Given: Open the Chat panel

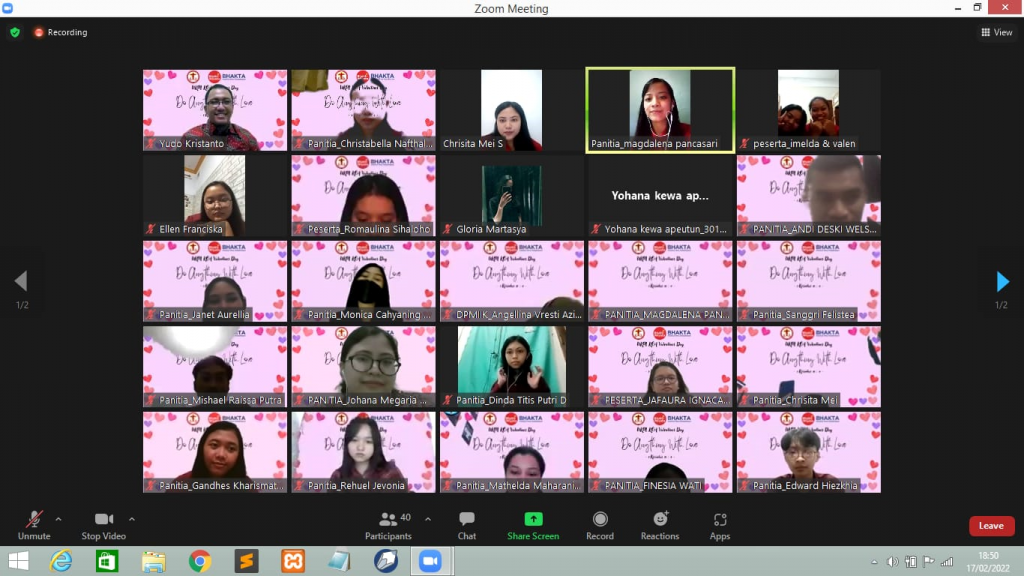Looking at the screenshot, I should 467,524.
